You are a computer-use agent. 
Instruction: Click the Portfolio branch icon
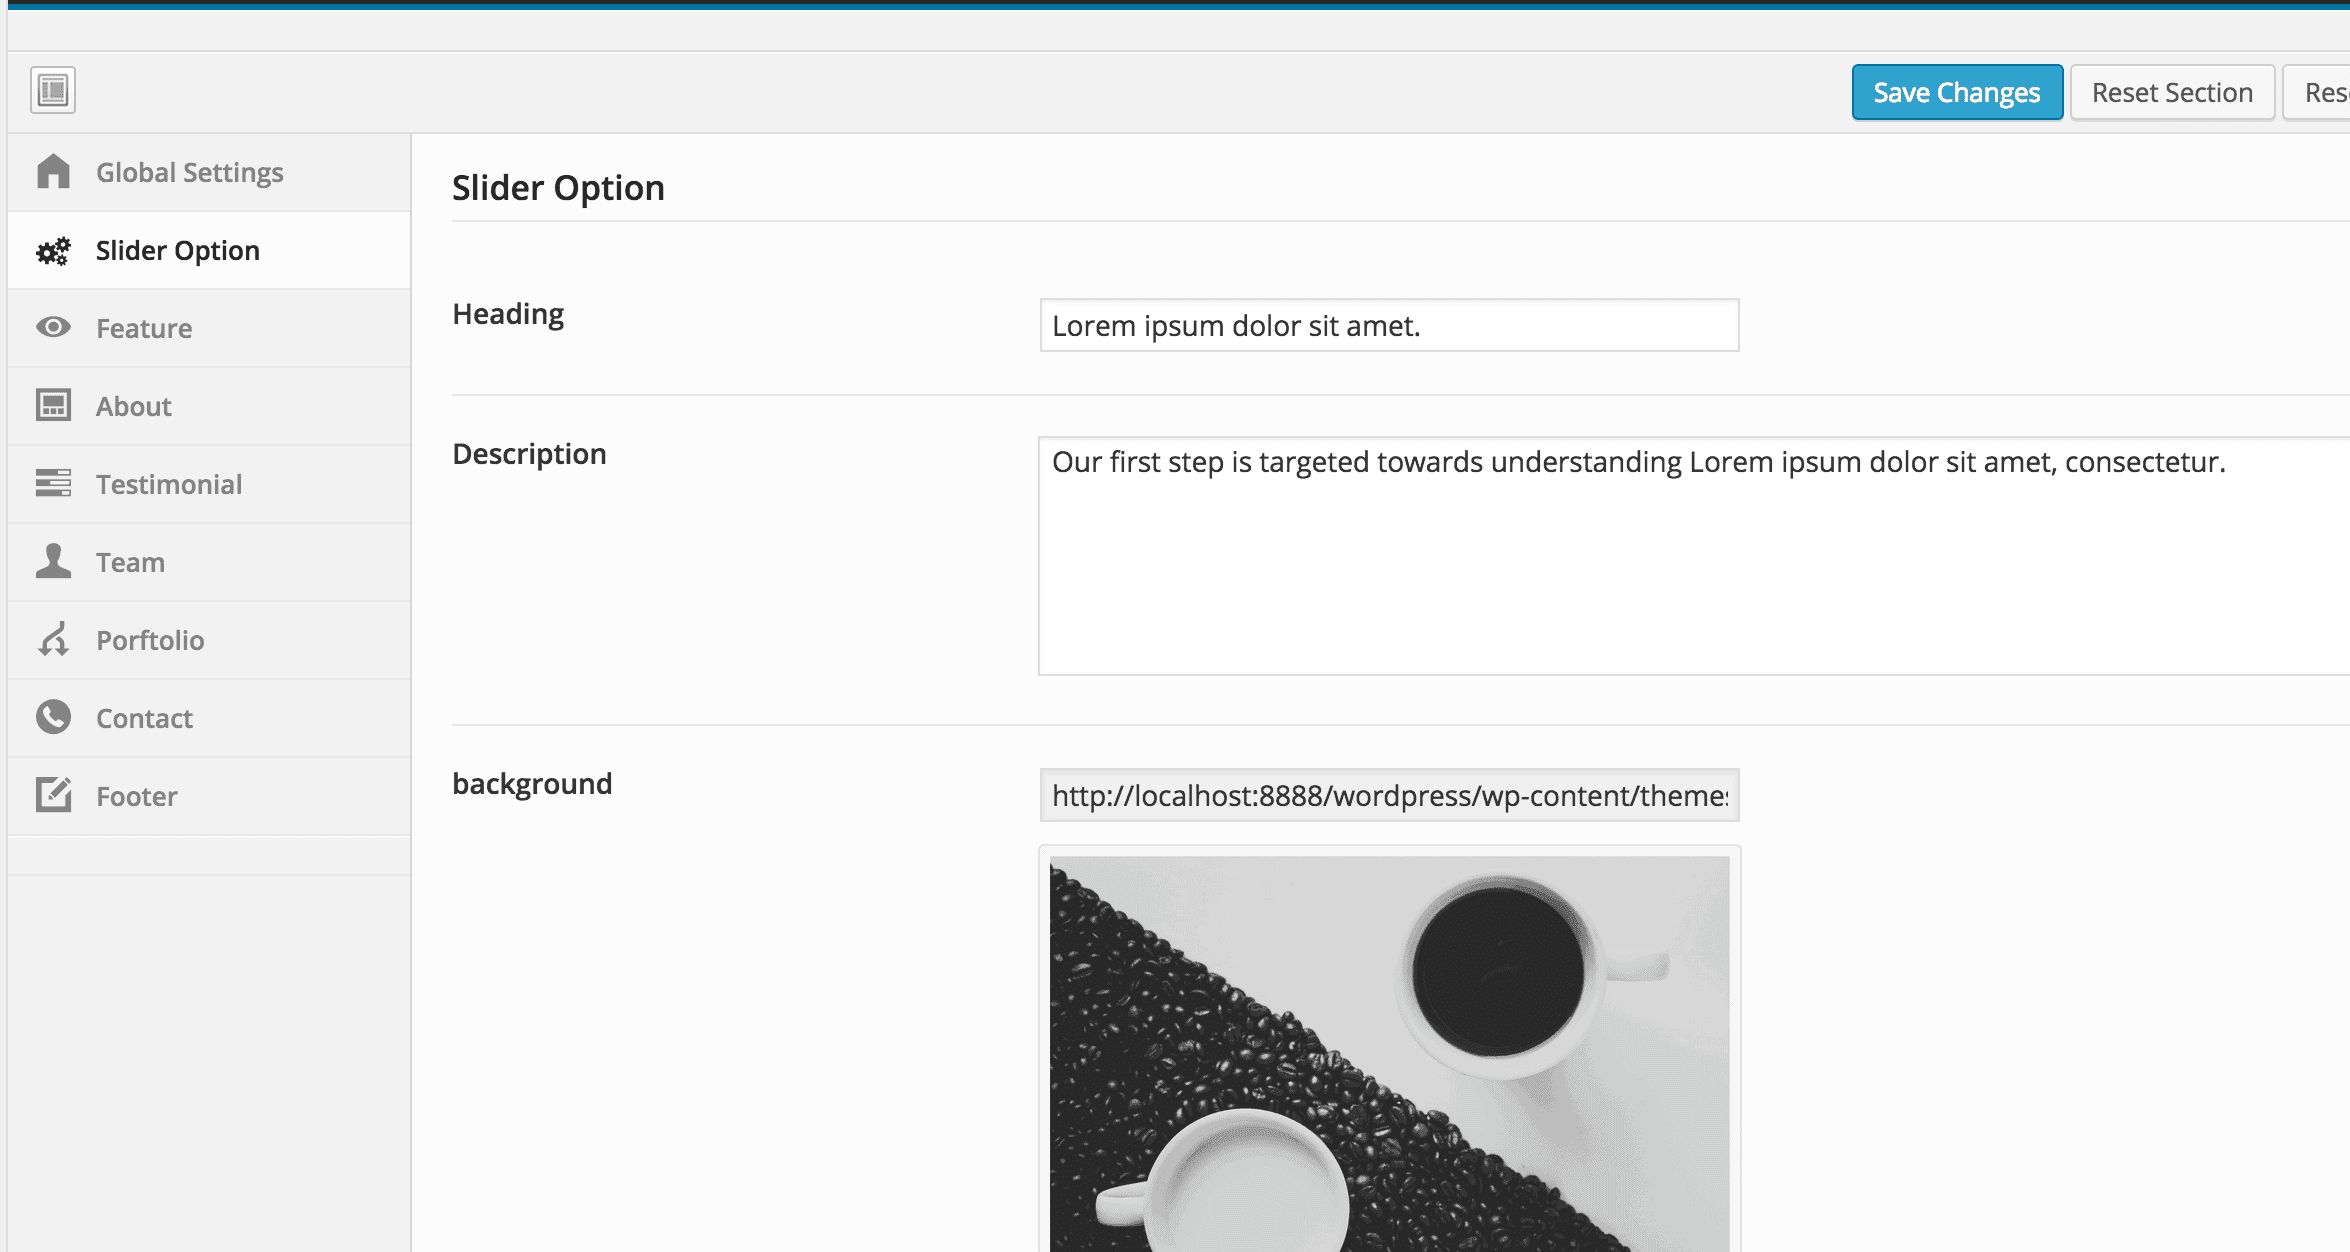coord(53,640)
